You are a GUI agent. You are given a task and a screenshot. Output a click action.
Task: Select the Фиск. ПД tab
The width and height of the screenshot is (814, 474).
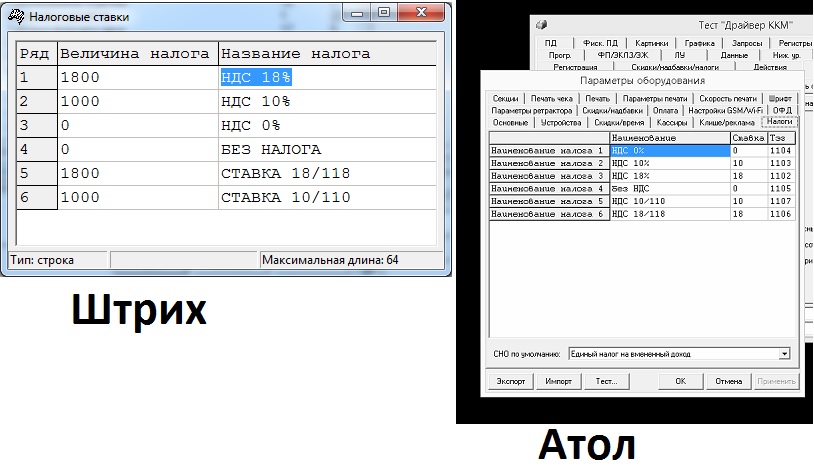(x=600, y=43)
